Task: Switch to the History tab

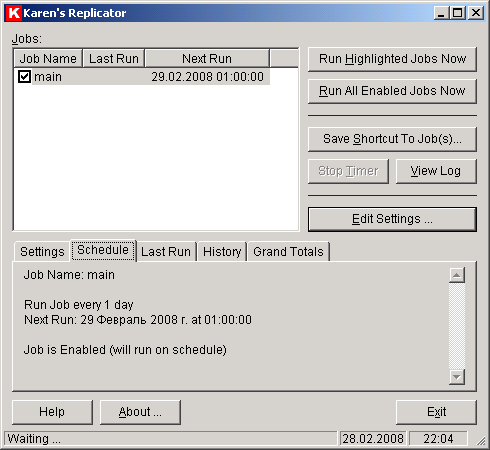Action: click(222, 252)
